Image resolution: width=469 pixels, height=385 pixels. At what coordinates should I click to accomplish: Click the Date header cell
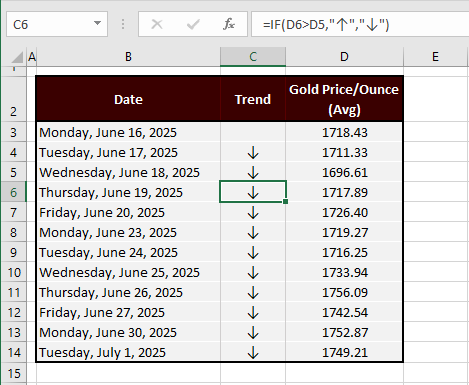pos(128,99)
